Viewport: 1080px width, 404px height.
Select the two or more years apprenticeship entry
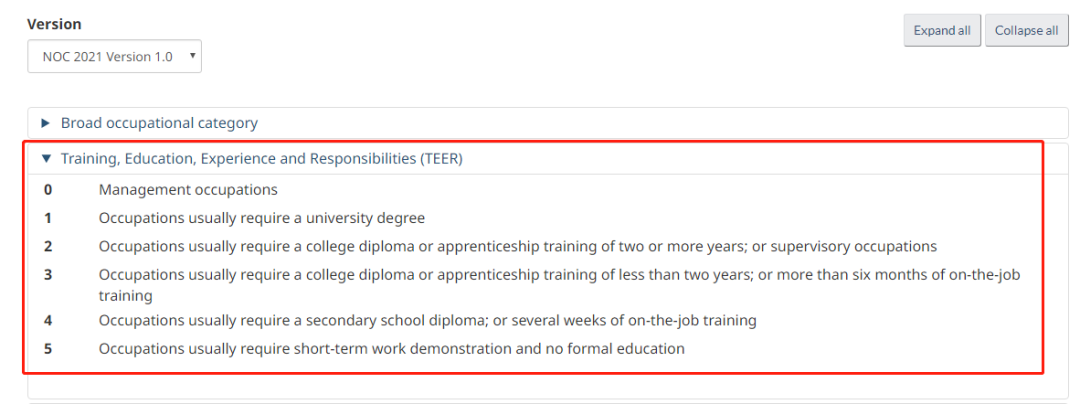518,246
